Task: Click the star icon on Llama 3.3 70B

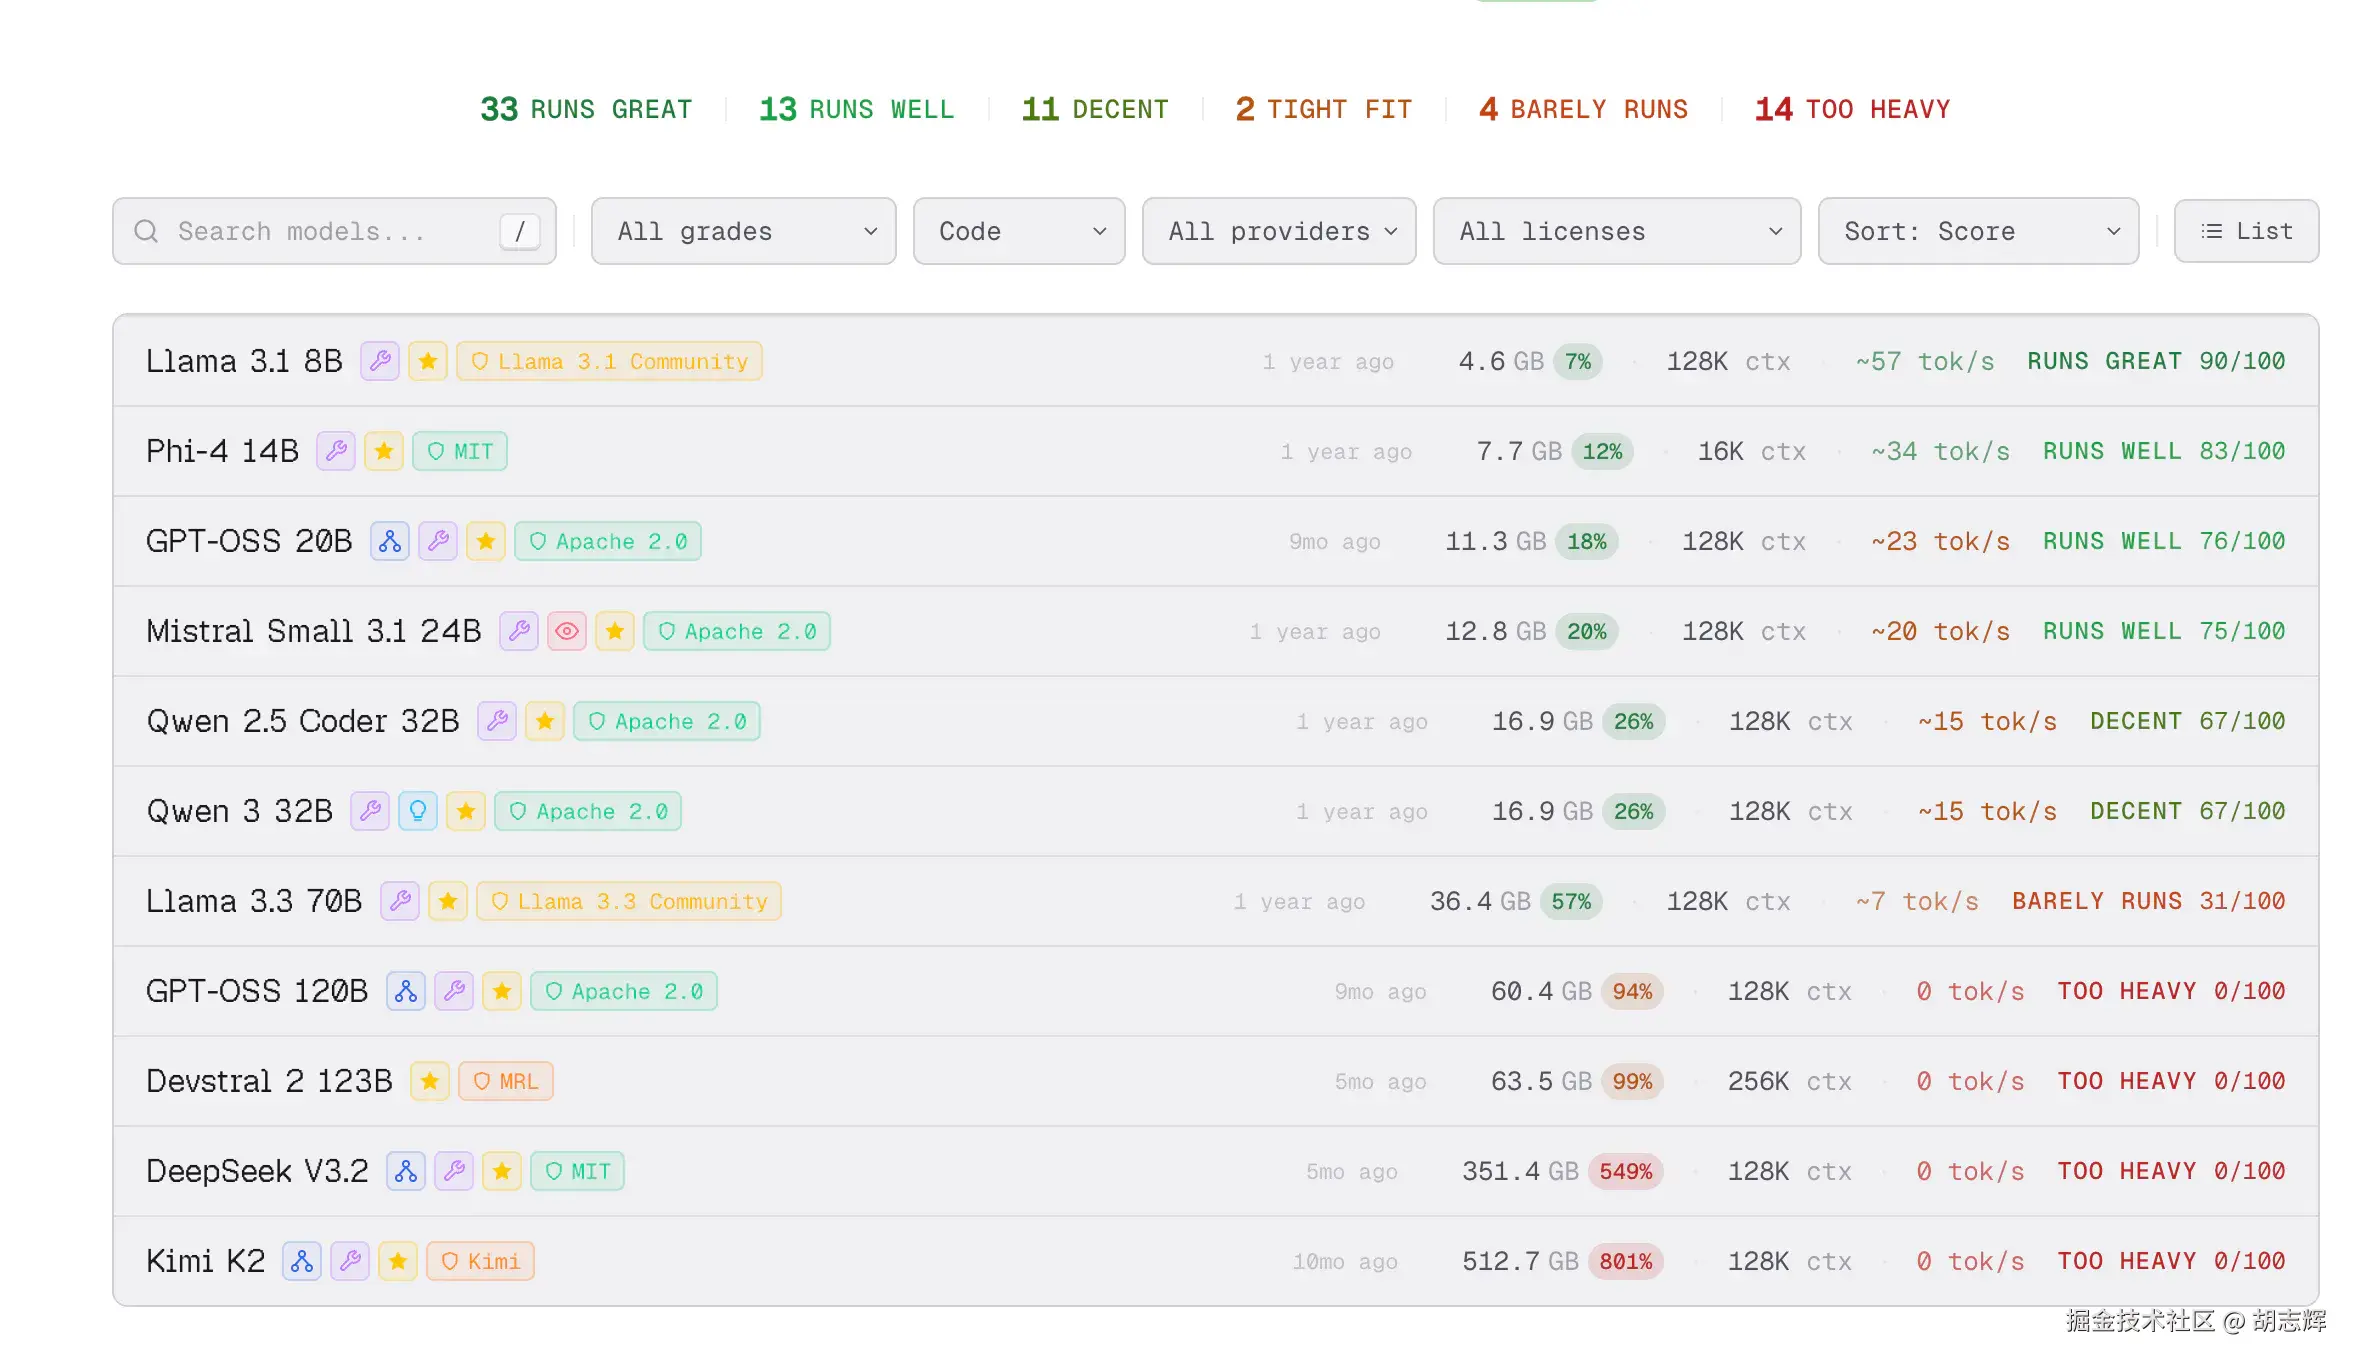Action: (x=448, y=901)
